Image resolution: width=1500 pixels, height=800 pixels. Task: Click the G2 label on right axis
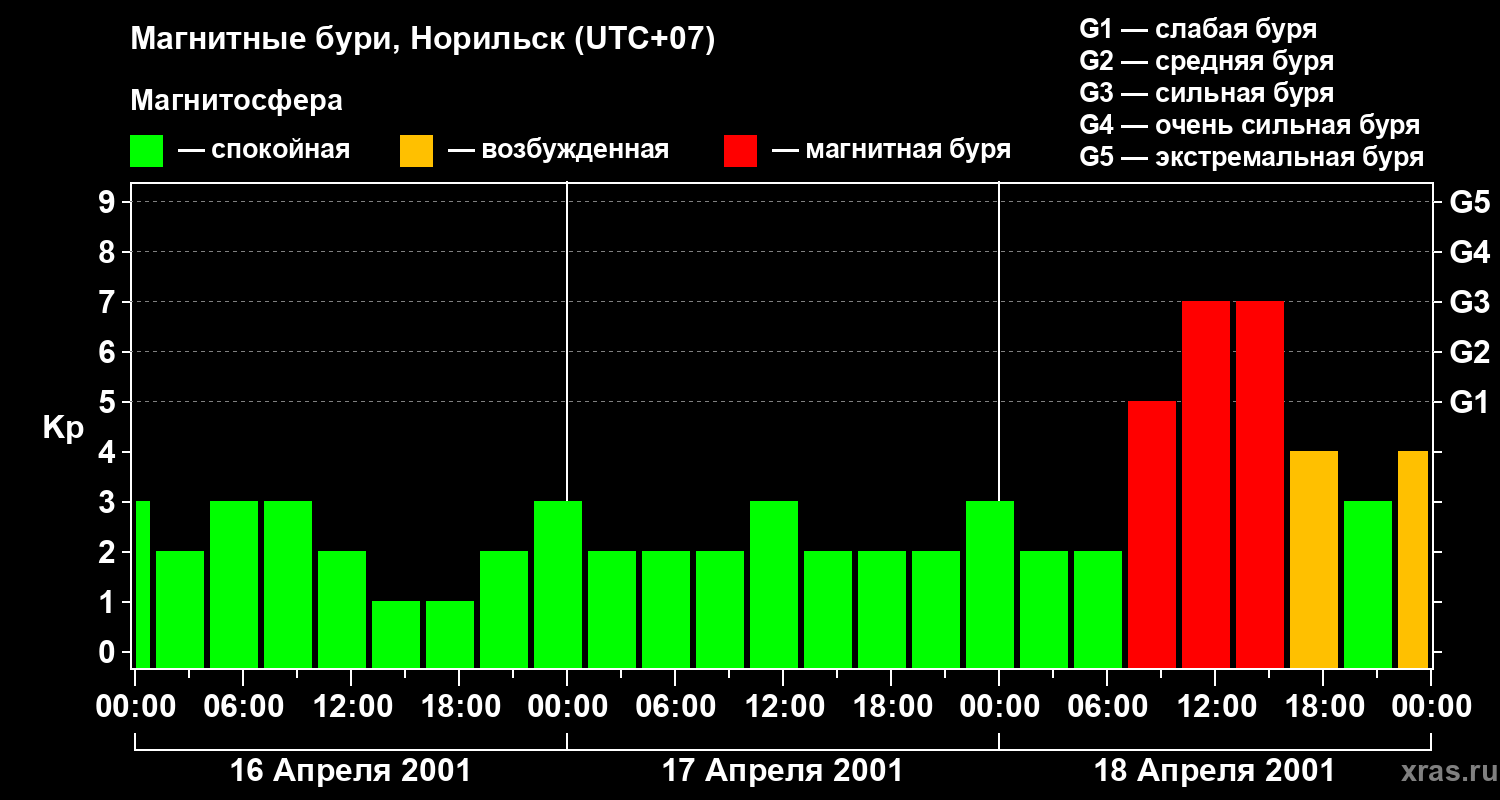point(1469,352)
